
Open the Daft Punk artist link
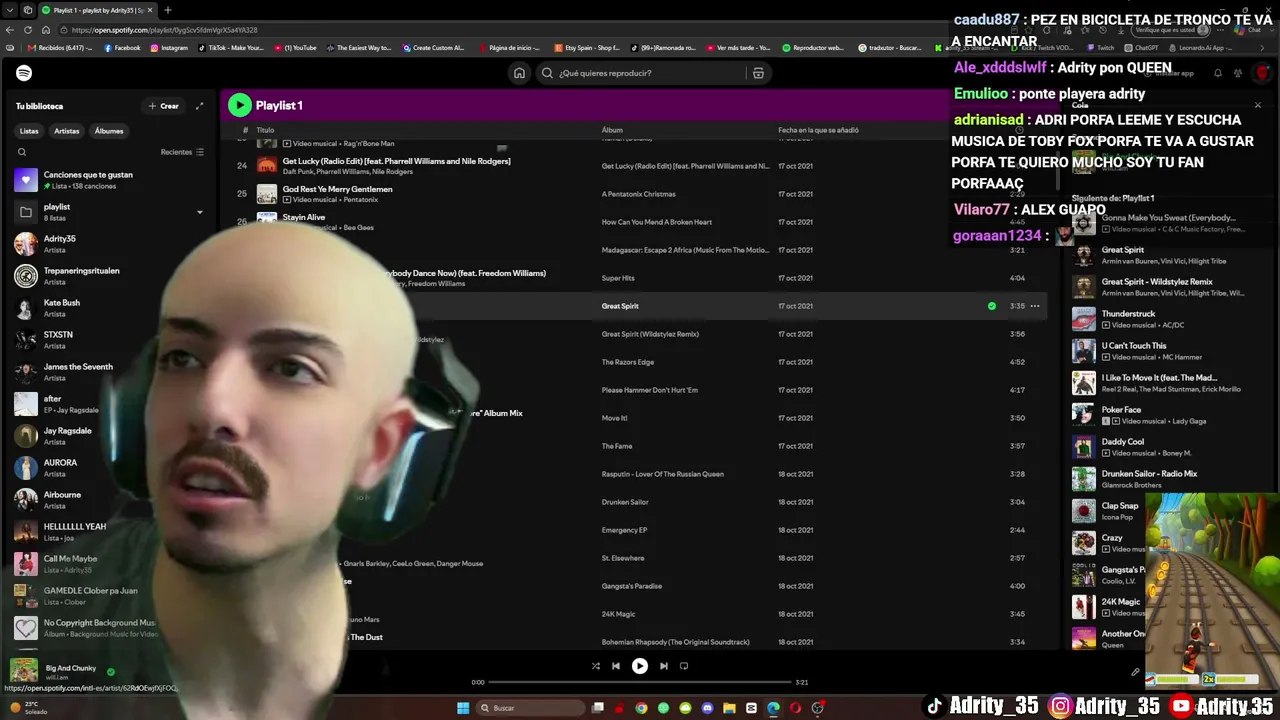click(301, 172)
